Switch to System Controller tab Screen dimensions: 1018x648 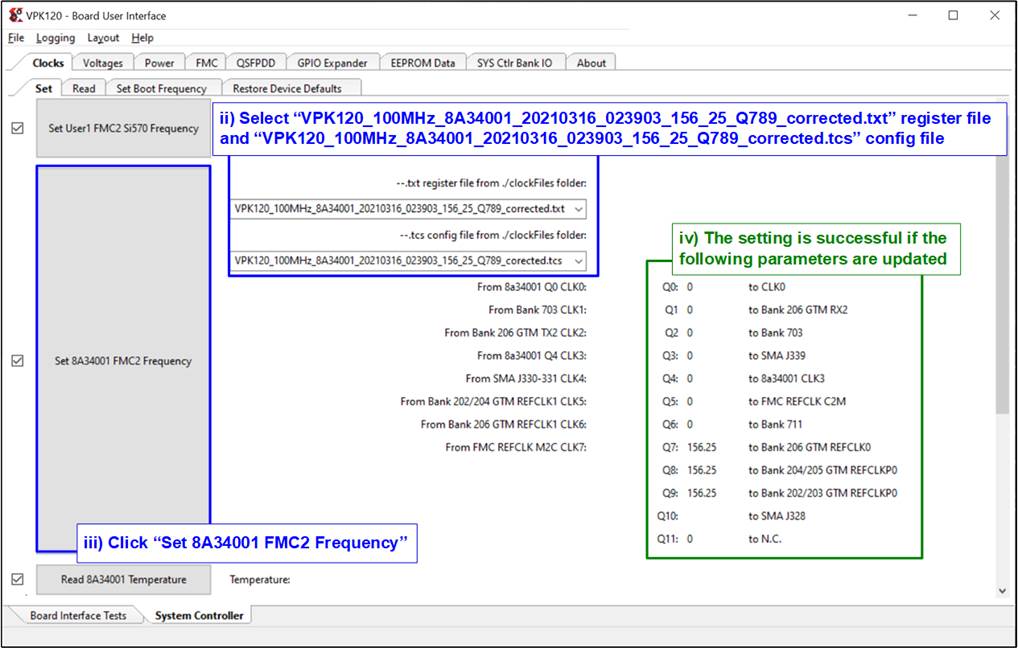tap(199, 616)
